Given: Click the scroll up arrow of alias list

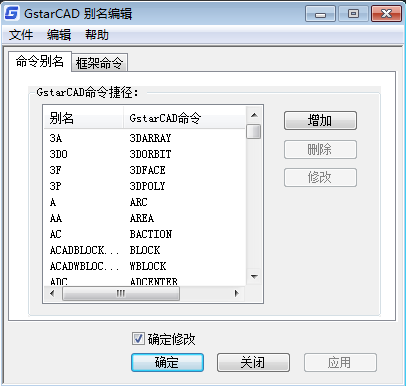Looking at the screenshot, I should coord(254,115).
